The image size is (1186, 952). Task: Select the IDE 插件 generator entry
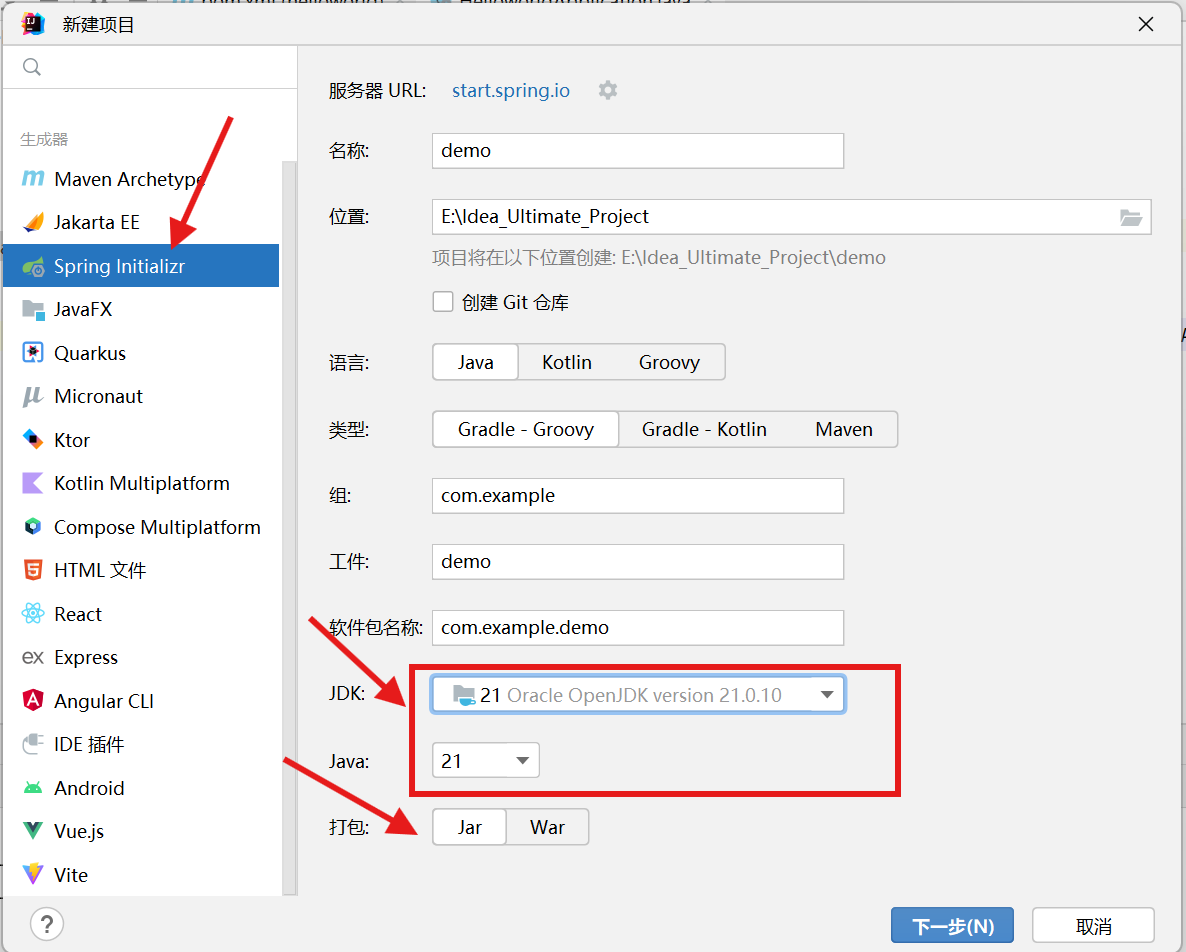click(x=141, y=744)
